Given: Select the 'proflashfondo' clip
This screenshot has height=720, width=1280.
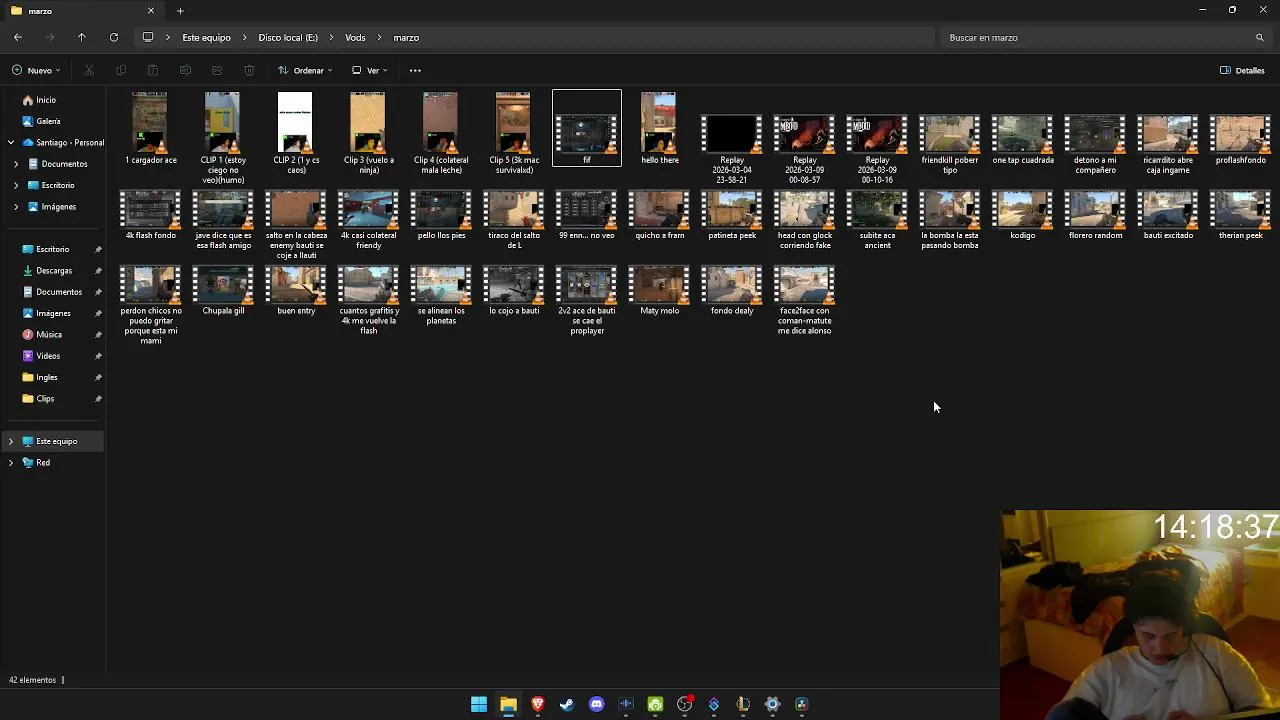Looking at the screenshot, I should [x=1241, y=140].
